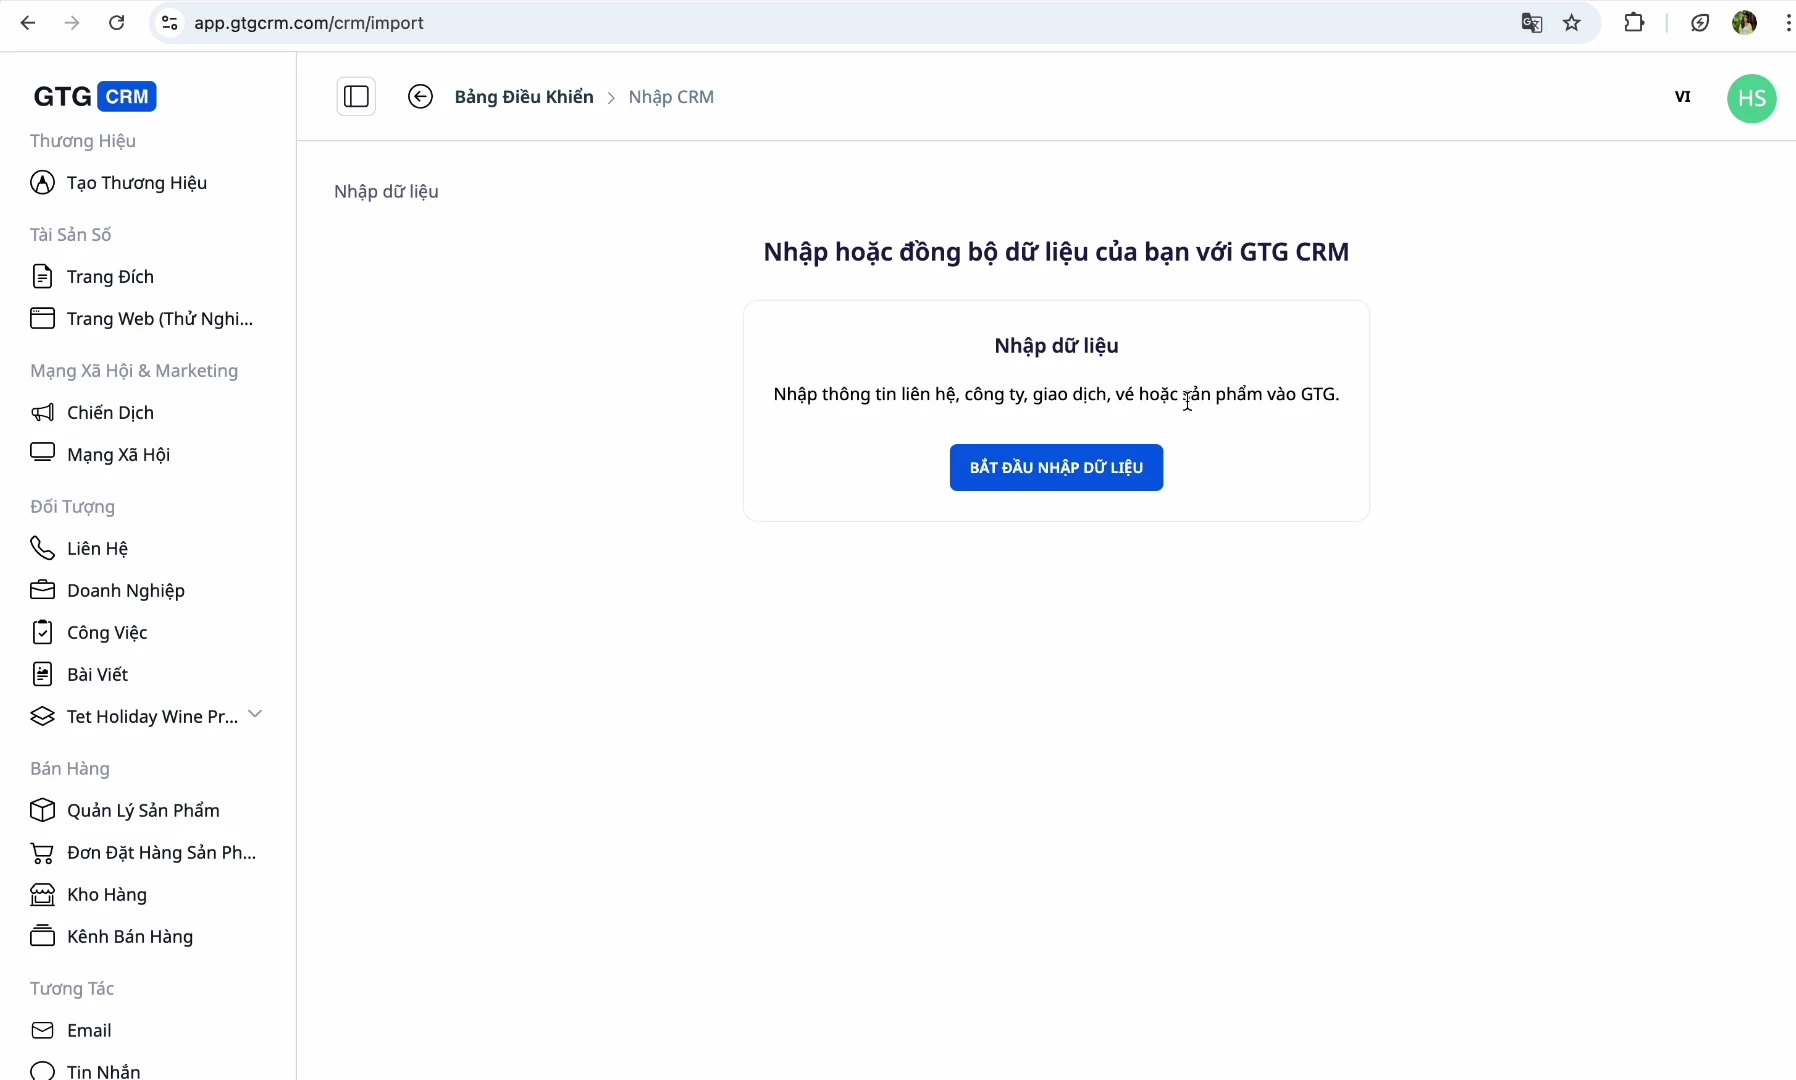Expand the Tet Holiday Wine chevron
Screen dimensions: 1796x1080
coord(255,714)
